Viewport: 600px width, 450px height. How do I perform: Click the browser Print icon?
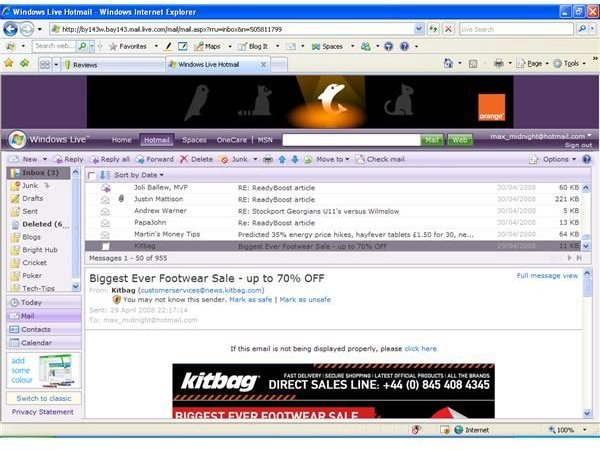pyautogui.click(x=499, y=63)
